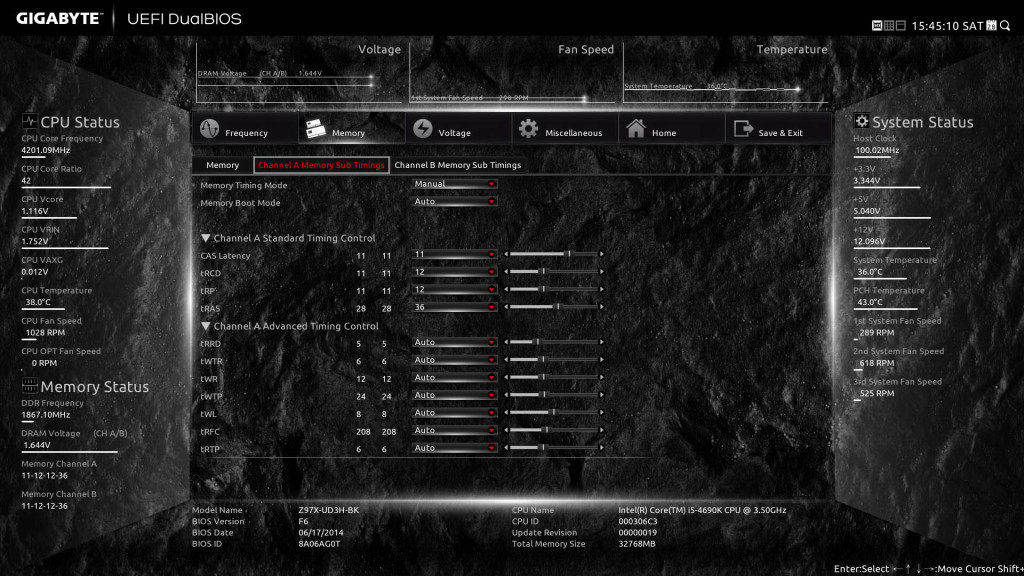Viewport: 1024px width, 576px height.
Task: Open the tWR Auto dropdown
Action: click(455, 378)
